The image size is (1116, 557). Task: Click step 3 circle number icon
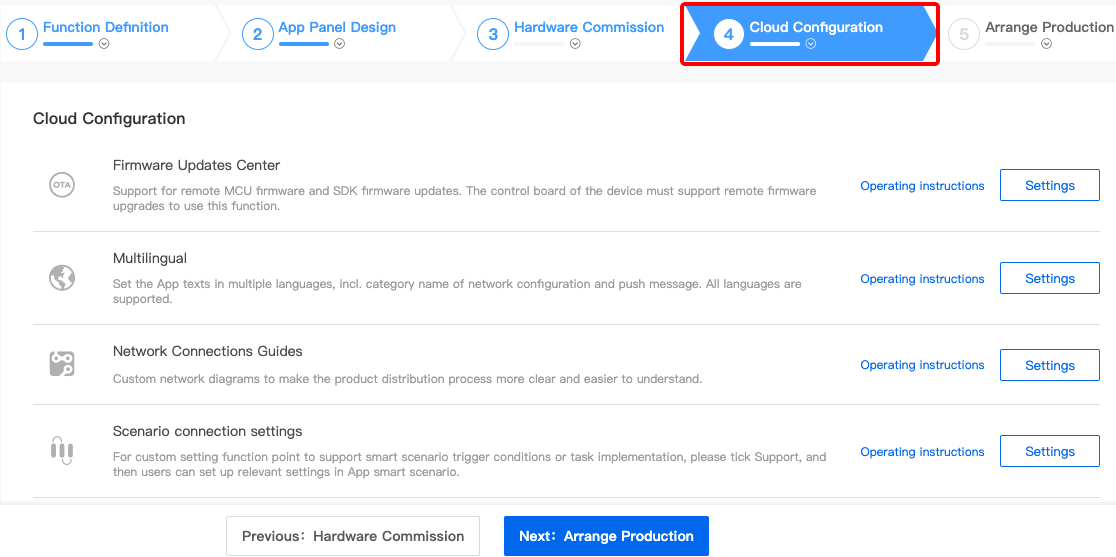click(x=492, y=35)
